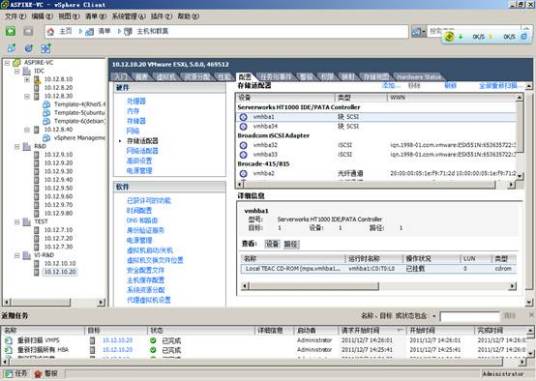The width and height of the screenshot is (536, 381).
Task: Select the Local TEAC CD-ROM device row
Action: (378, 269)
